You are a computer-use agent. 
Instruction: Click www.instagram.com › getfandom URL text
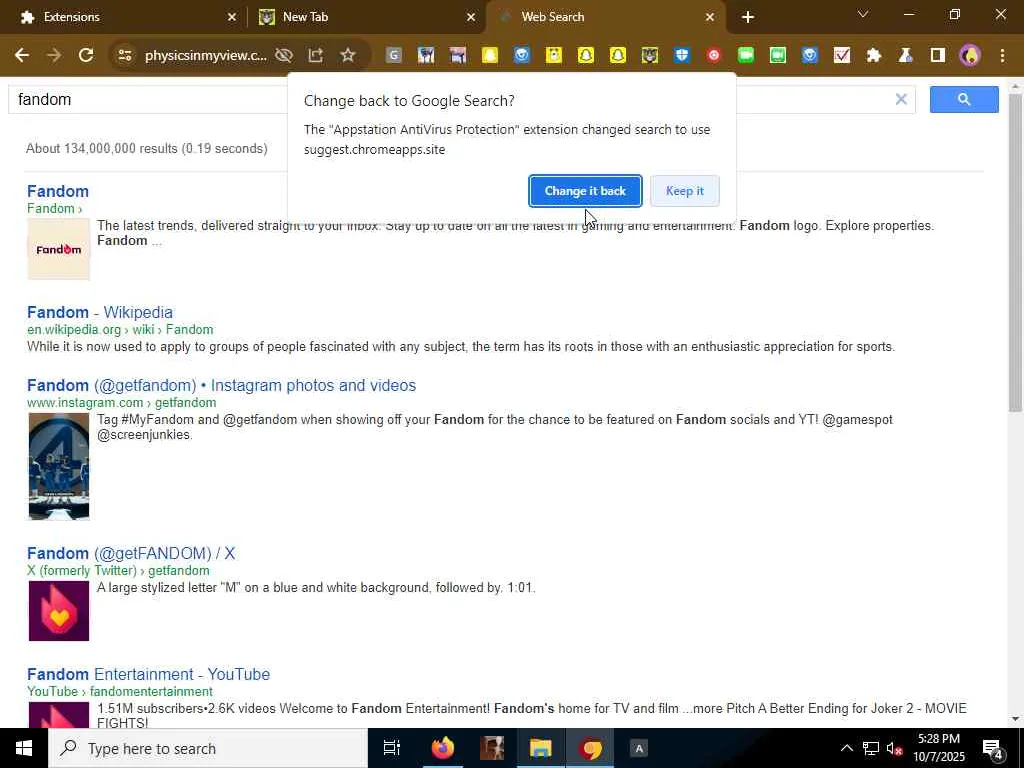121,403
